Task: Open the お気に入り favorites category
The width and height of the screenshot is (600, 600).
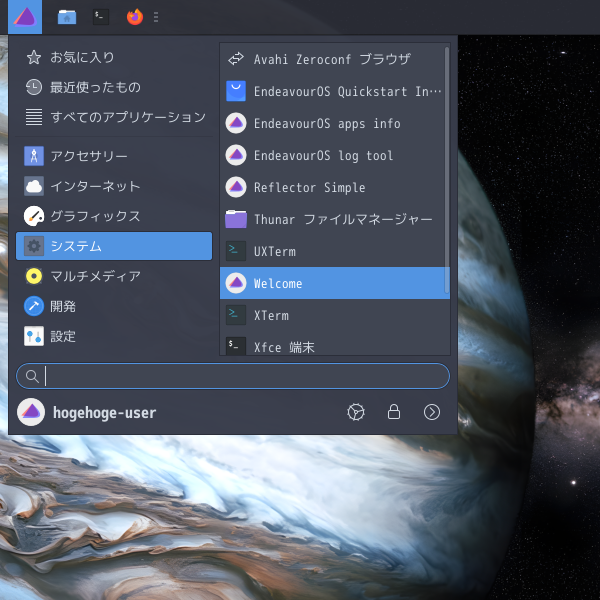Action: 114,57
